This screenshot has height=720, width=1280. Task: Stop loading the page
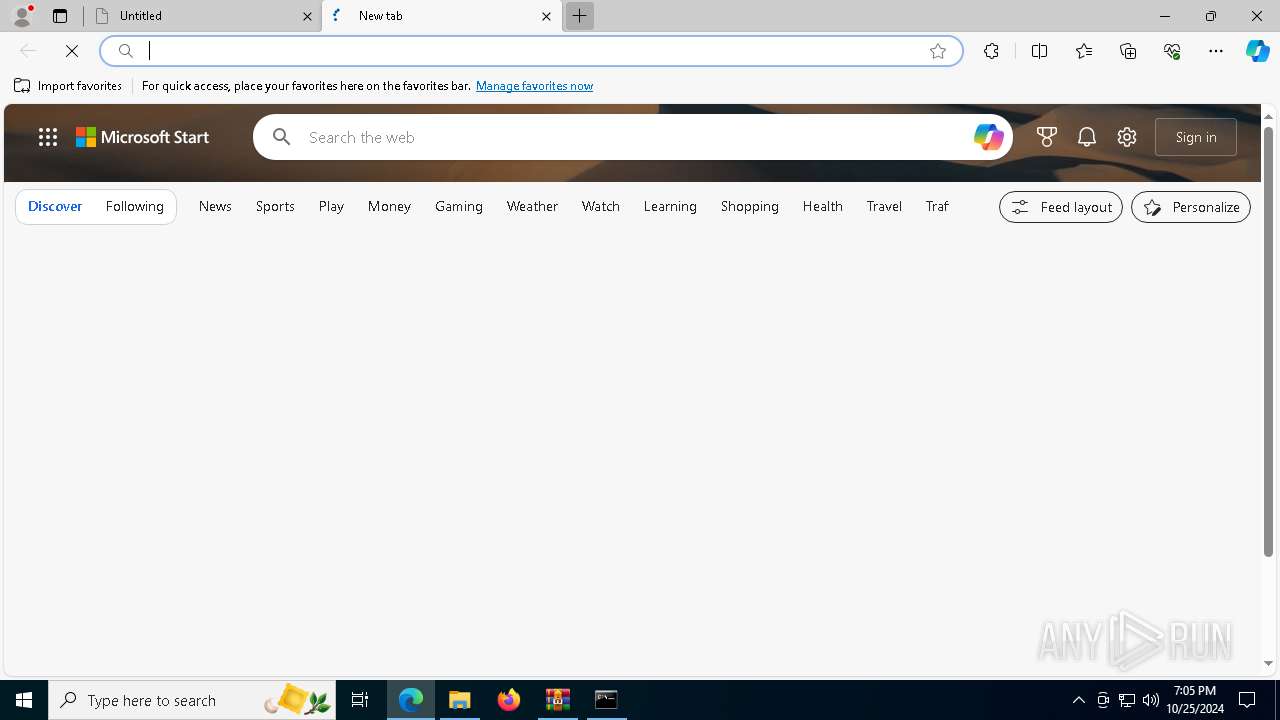coord(72,51)
